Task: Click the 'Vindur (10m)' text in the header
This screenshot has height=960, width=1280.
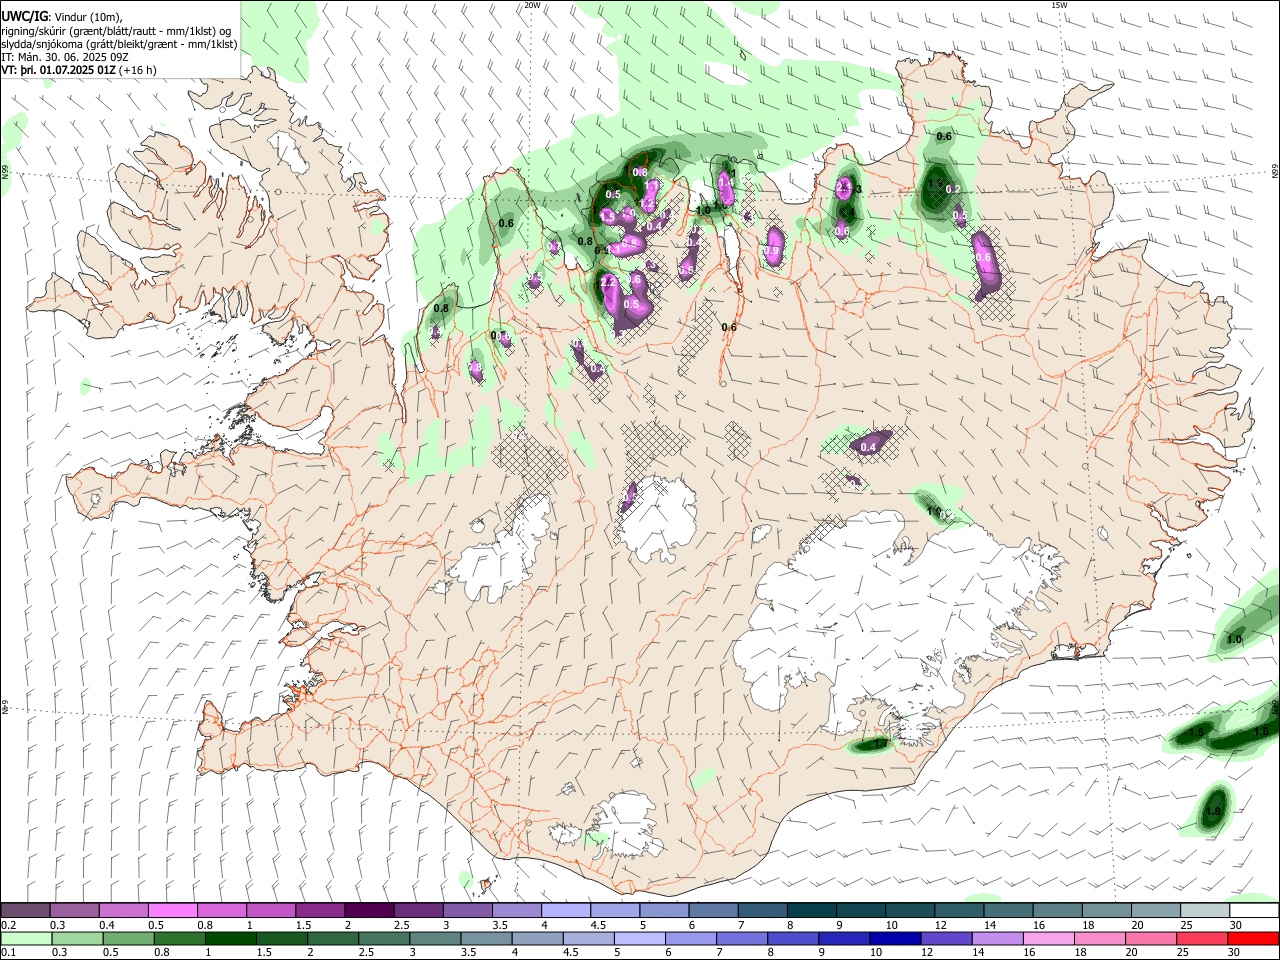Action: [86, 17]
